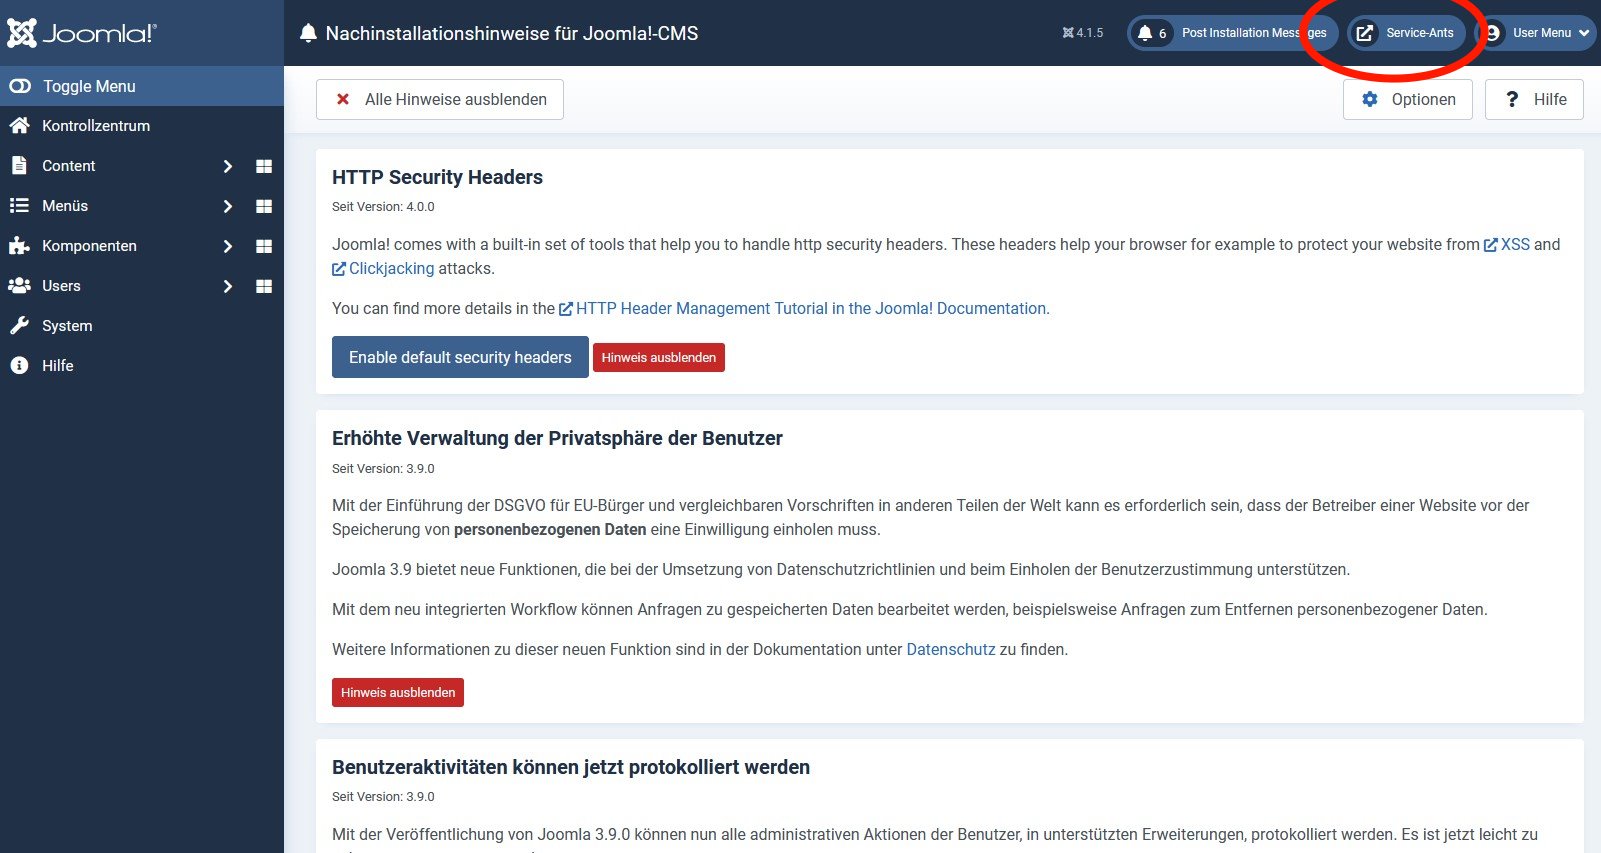Click the bell icon by the page title

(x=308, y=33)
